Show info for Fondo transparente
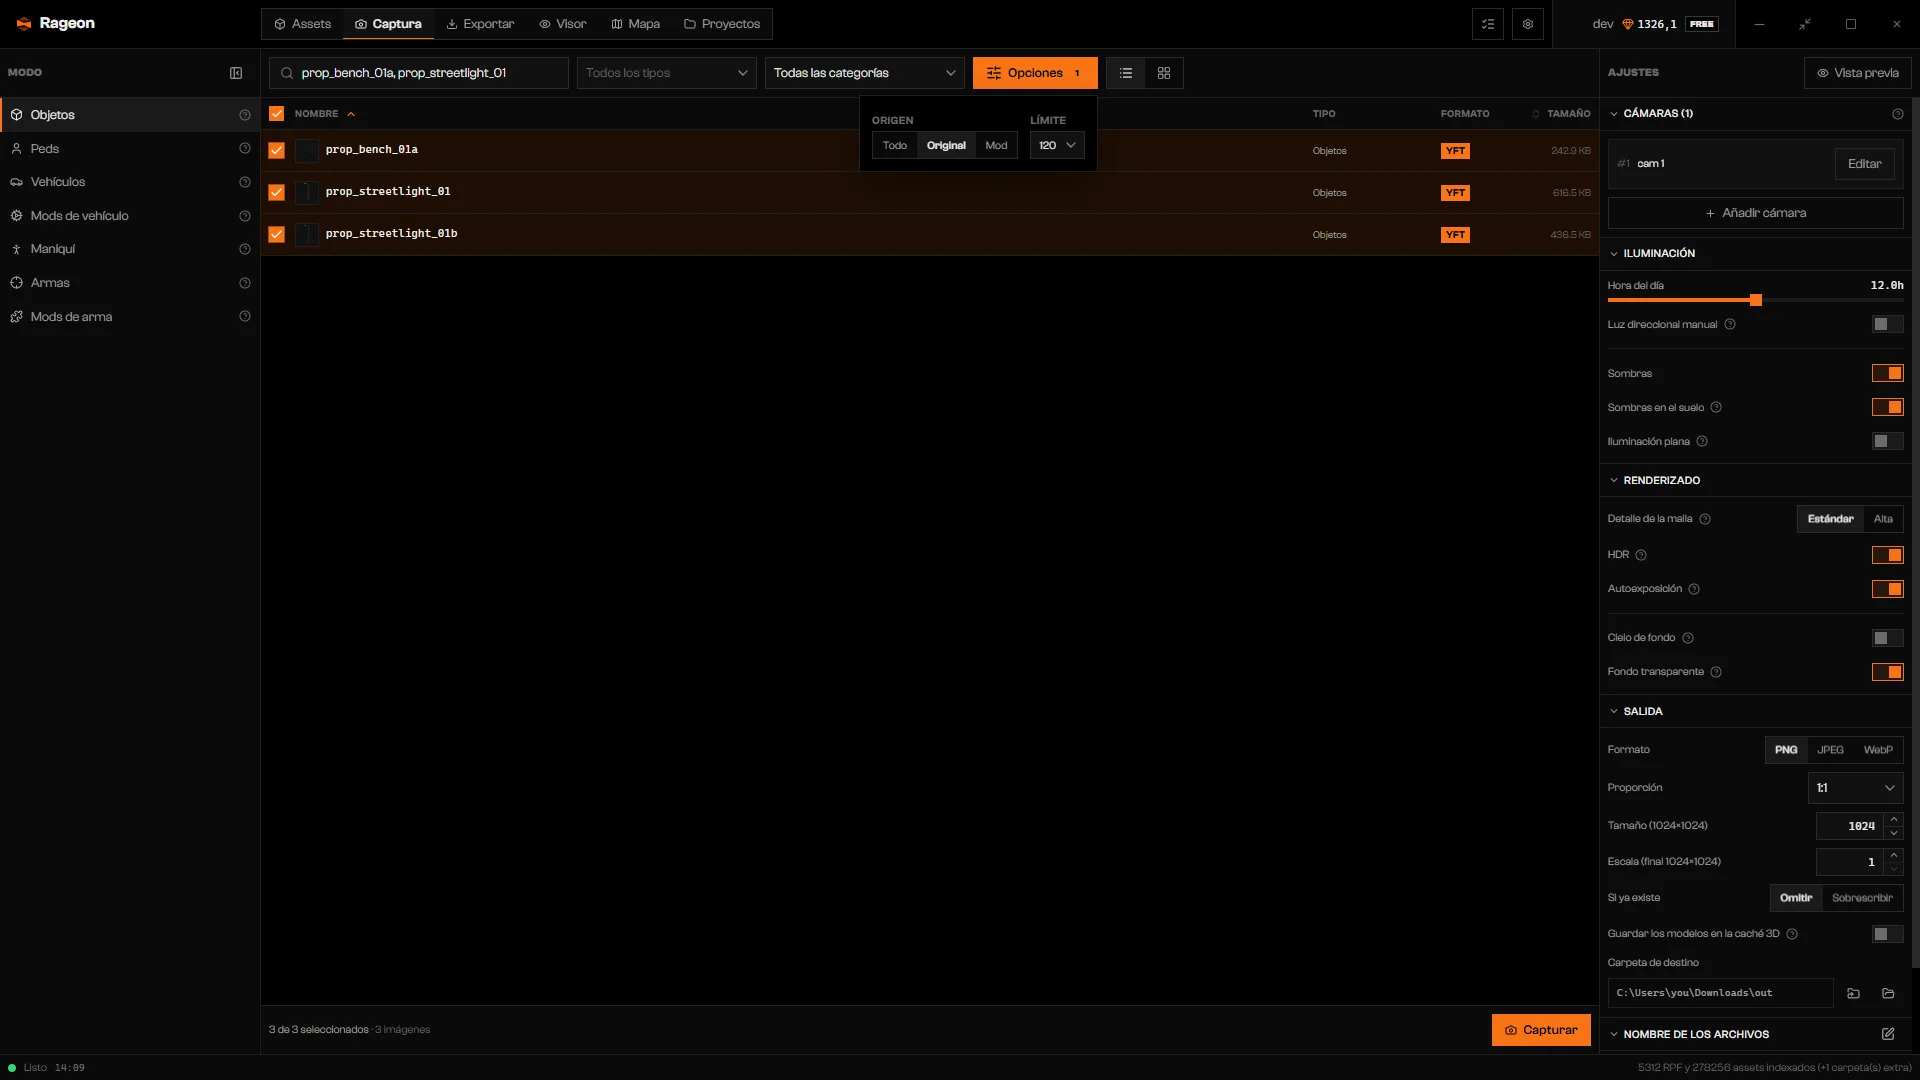The image size is (1920, 1080). 1716,672
